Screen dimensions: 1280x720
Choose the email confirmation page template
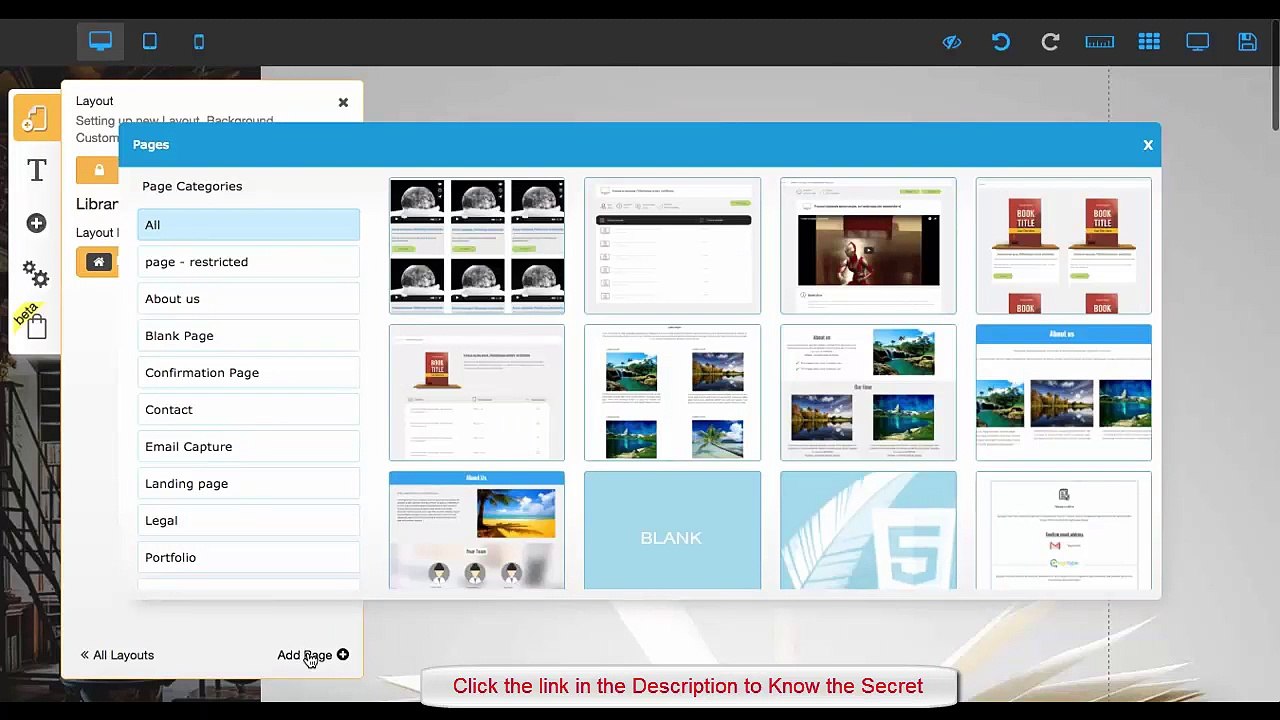pos(1064,530)
